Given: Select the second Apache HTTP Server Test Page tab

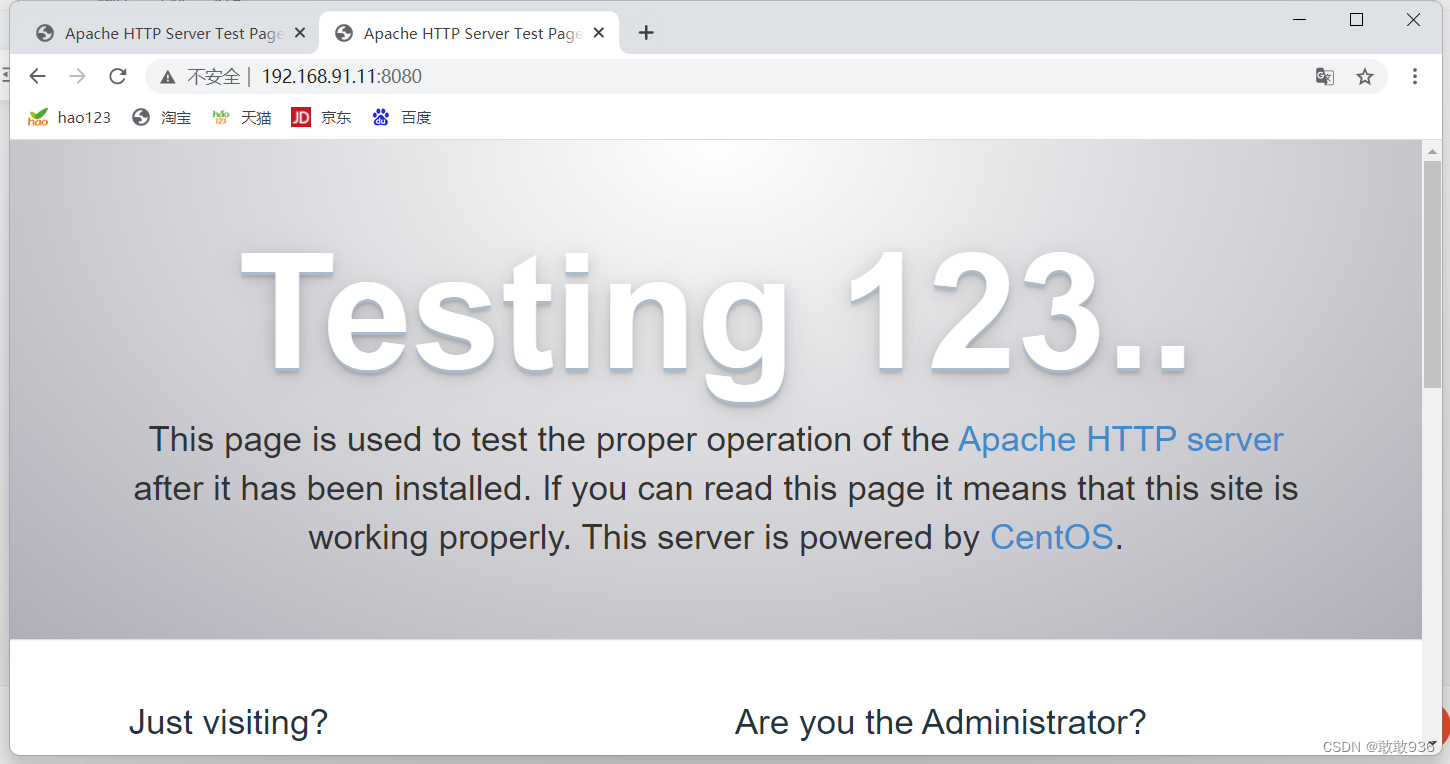Looking at the screenshot, I should [470, 33].
